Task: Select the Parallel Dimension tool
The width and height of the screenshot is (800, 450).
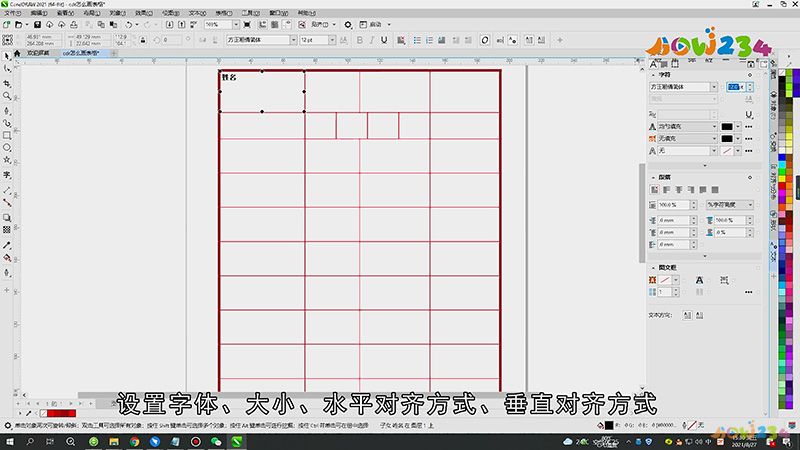Action: point(7,190)
